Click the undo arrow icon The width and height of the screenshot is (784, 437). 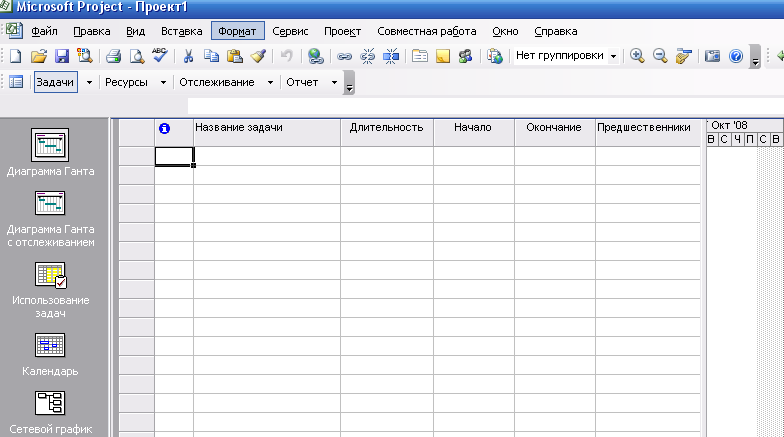coord(286,56)
